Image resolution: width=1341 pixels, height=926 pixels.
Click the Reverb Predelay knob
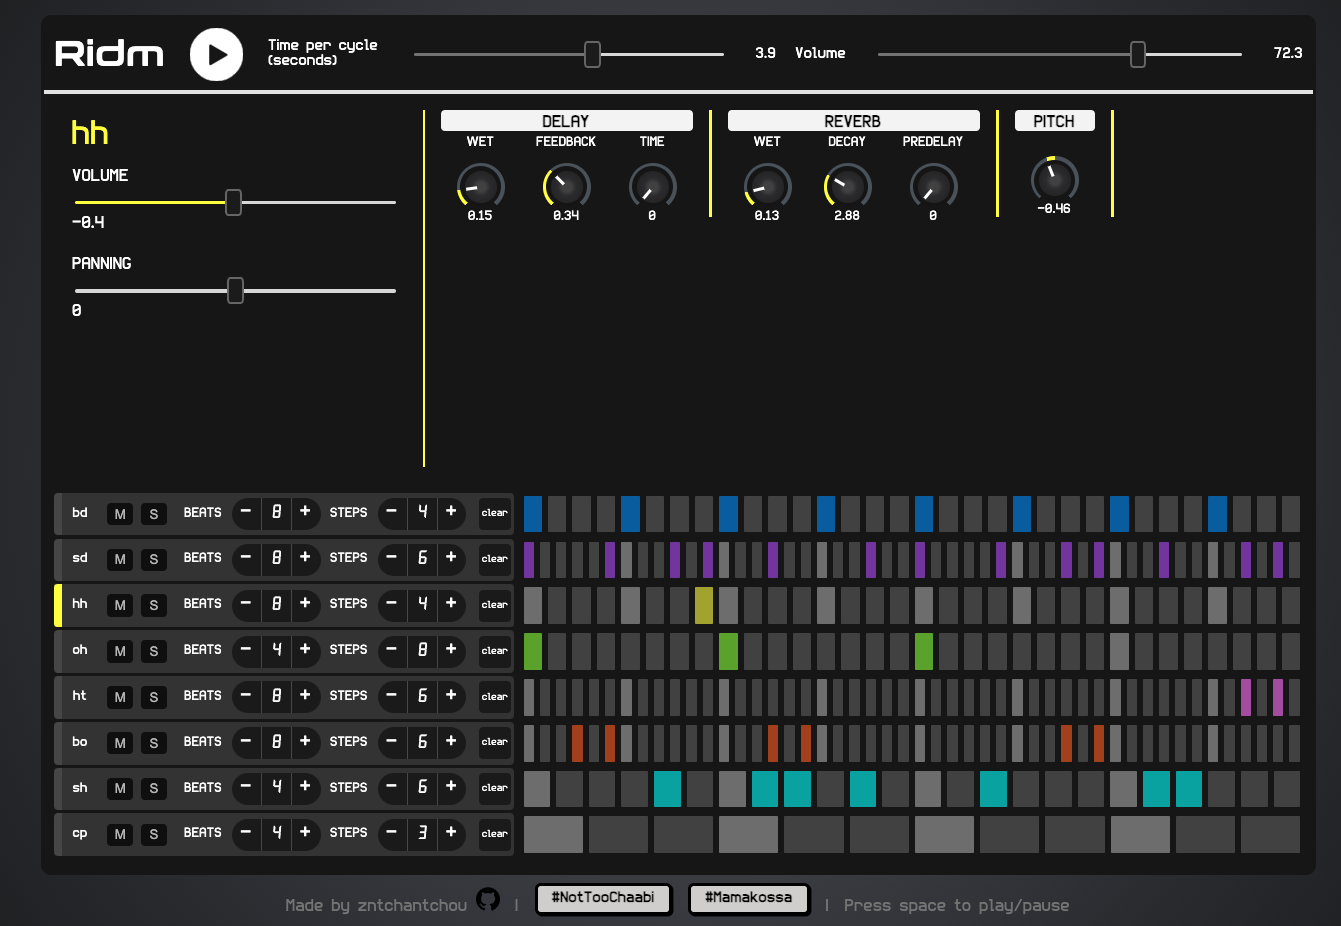coord(933,187)
